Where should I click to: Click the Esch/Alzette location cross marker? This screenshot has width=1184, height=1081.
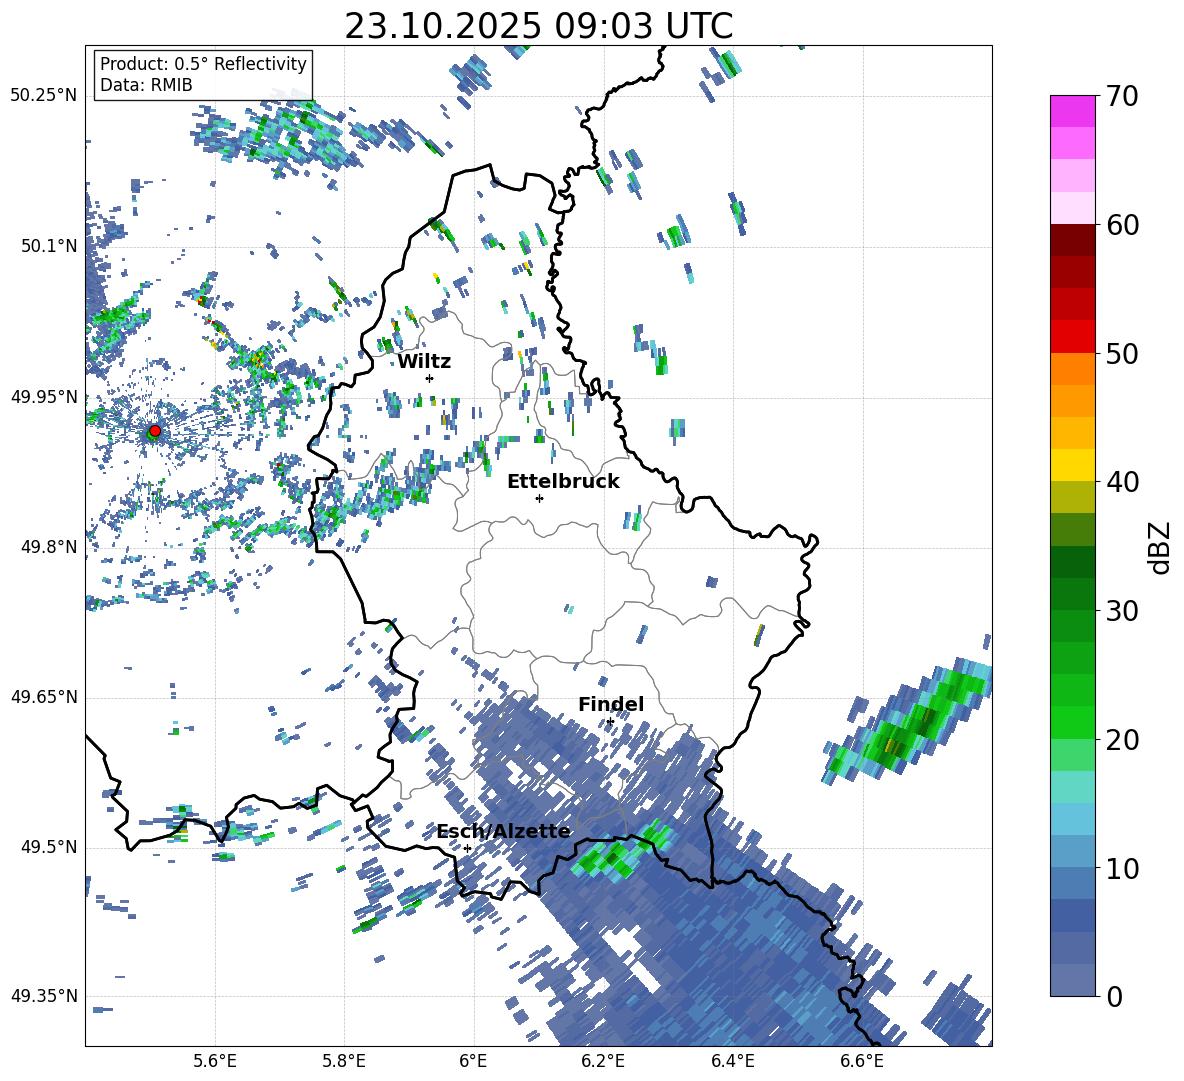click(x=467, y=848)
